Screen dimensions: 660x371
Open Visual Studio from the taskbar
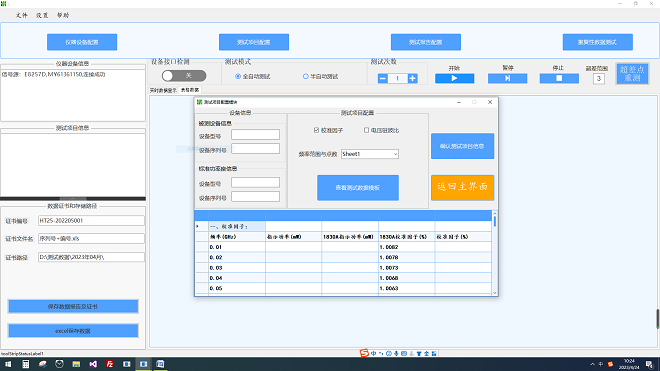click(x=93, y=364)
